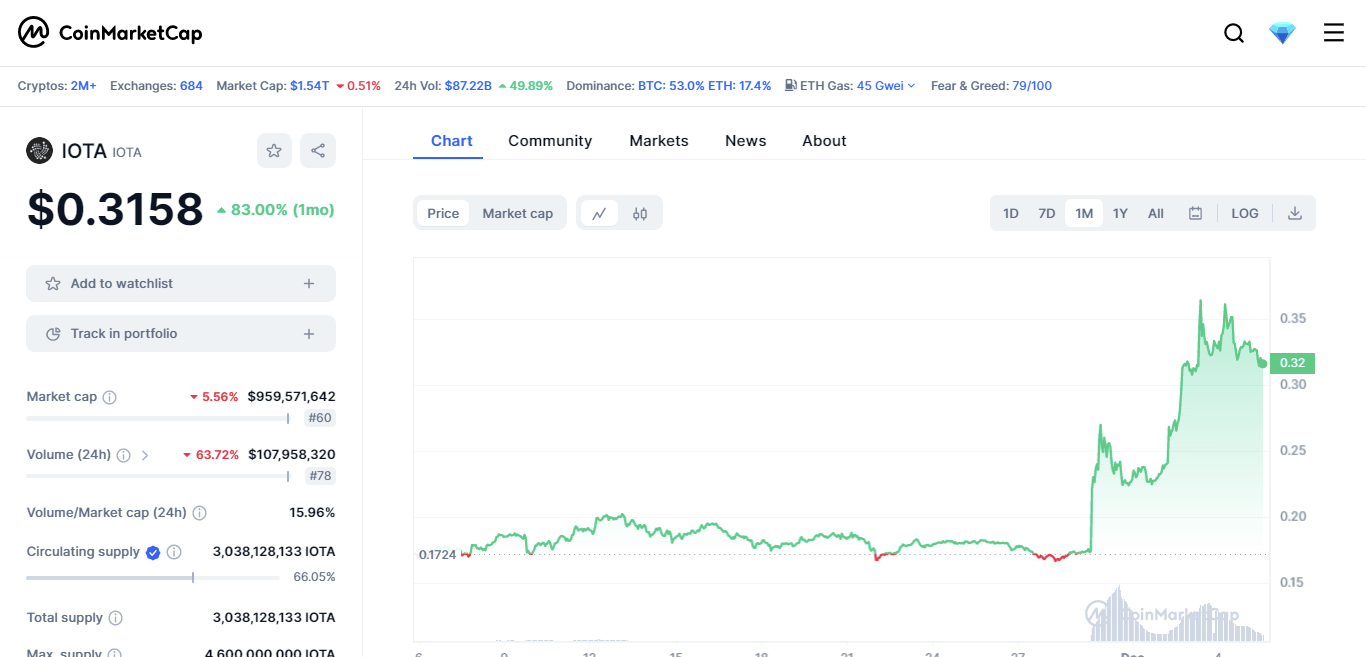The image size is (1366, 657).
Task: Switch to line chart view
Action: 599,213
